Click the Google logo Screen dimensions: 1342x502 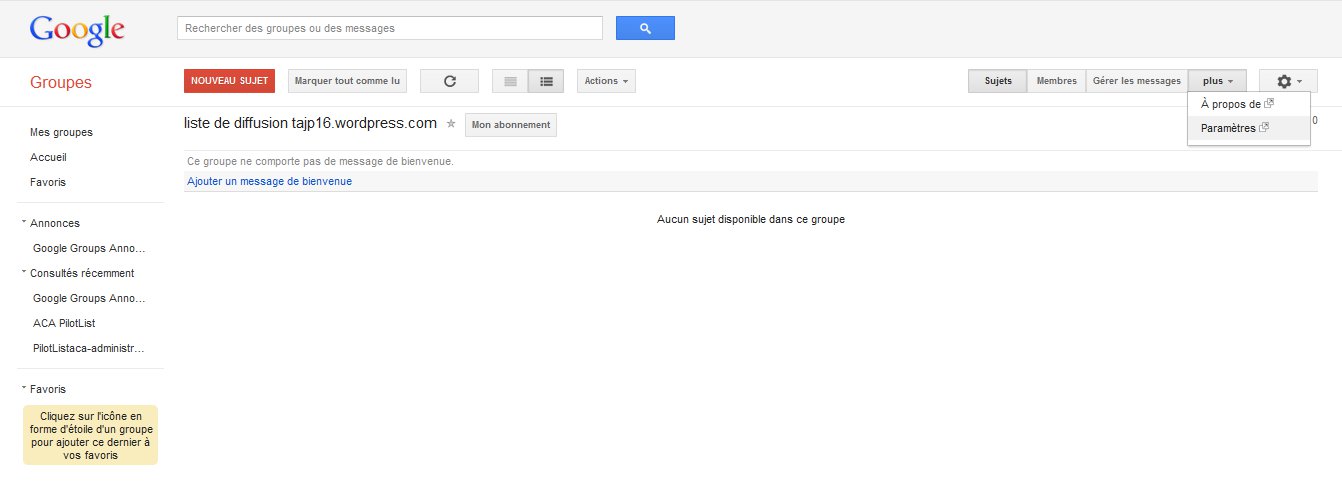[x=77, y=30]
